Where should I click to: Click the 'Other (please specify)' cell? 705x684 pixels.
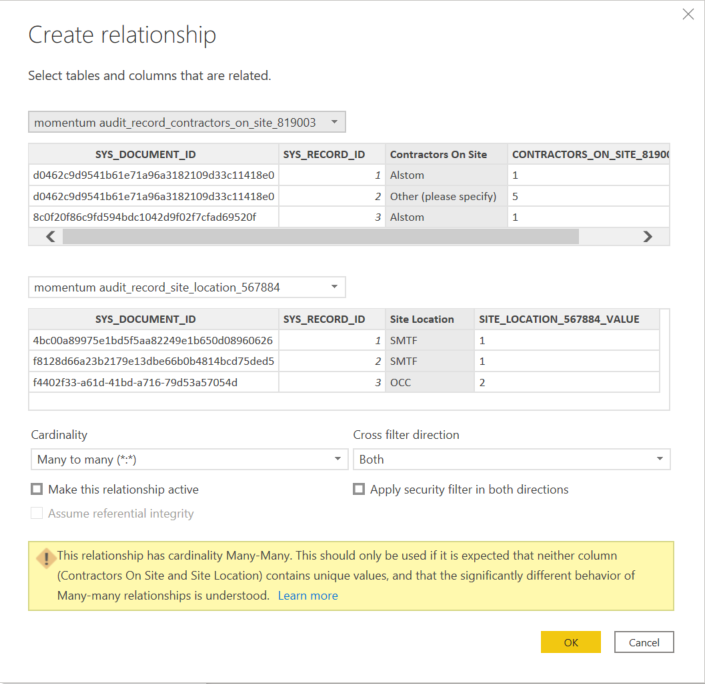point(446,197)
